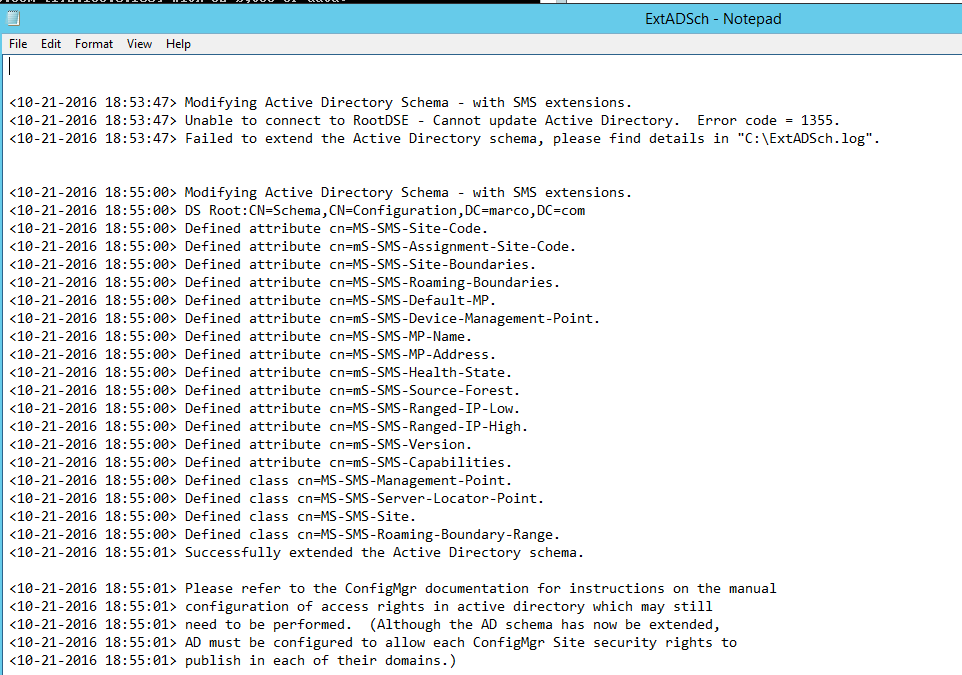This screenshot has width=962, height=675.
Task: Open the Edit menu
Action: pos(51,44)
